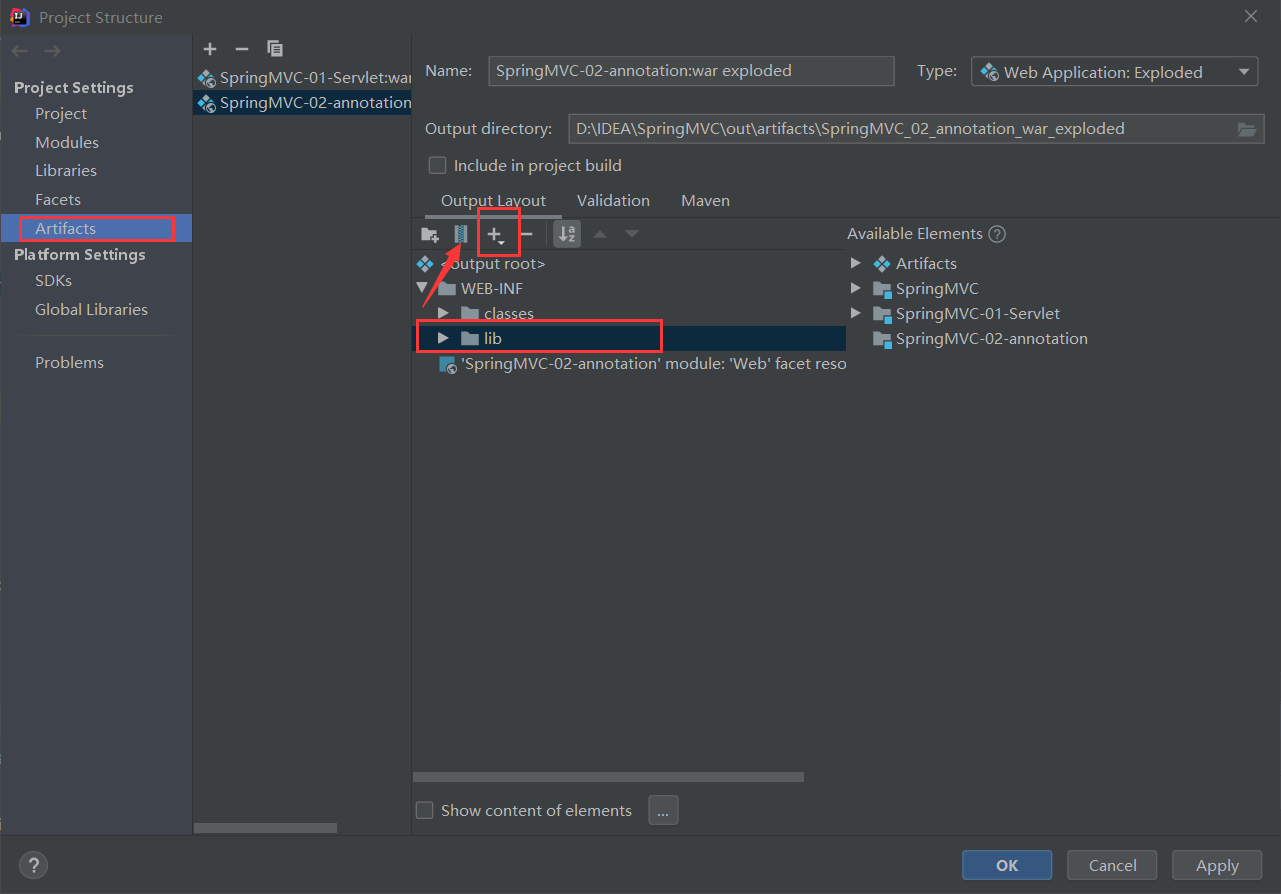Click the forward navigation arrow
This screenshot has height=894, width=1281.
[x=52, y=51]
